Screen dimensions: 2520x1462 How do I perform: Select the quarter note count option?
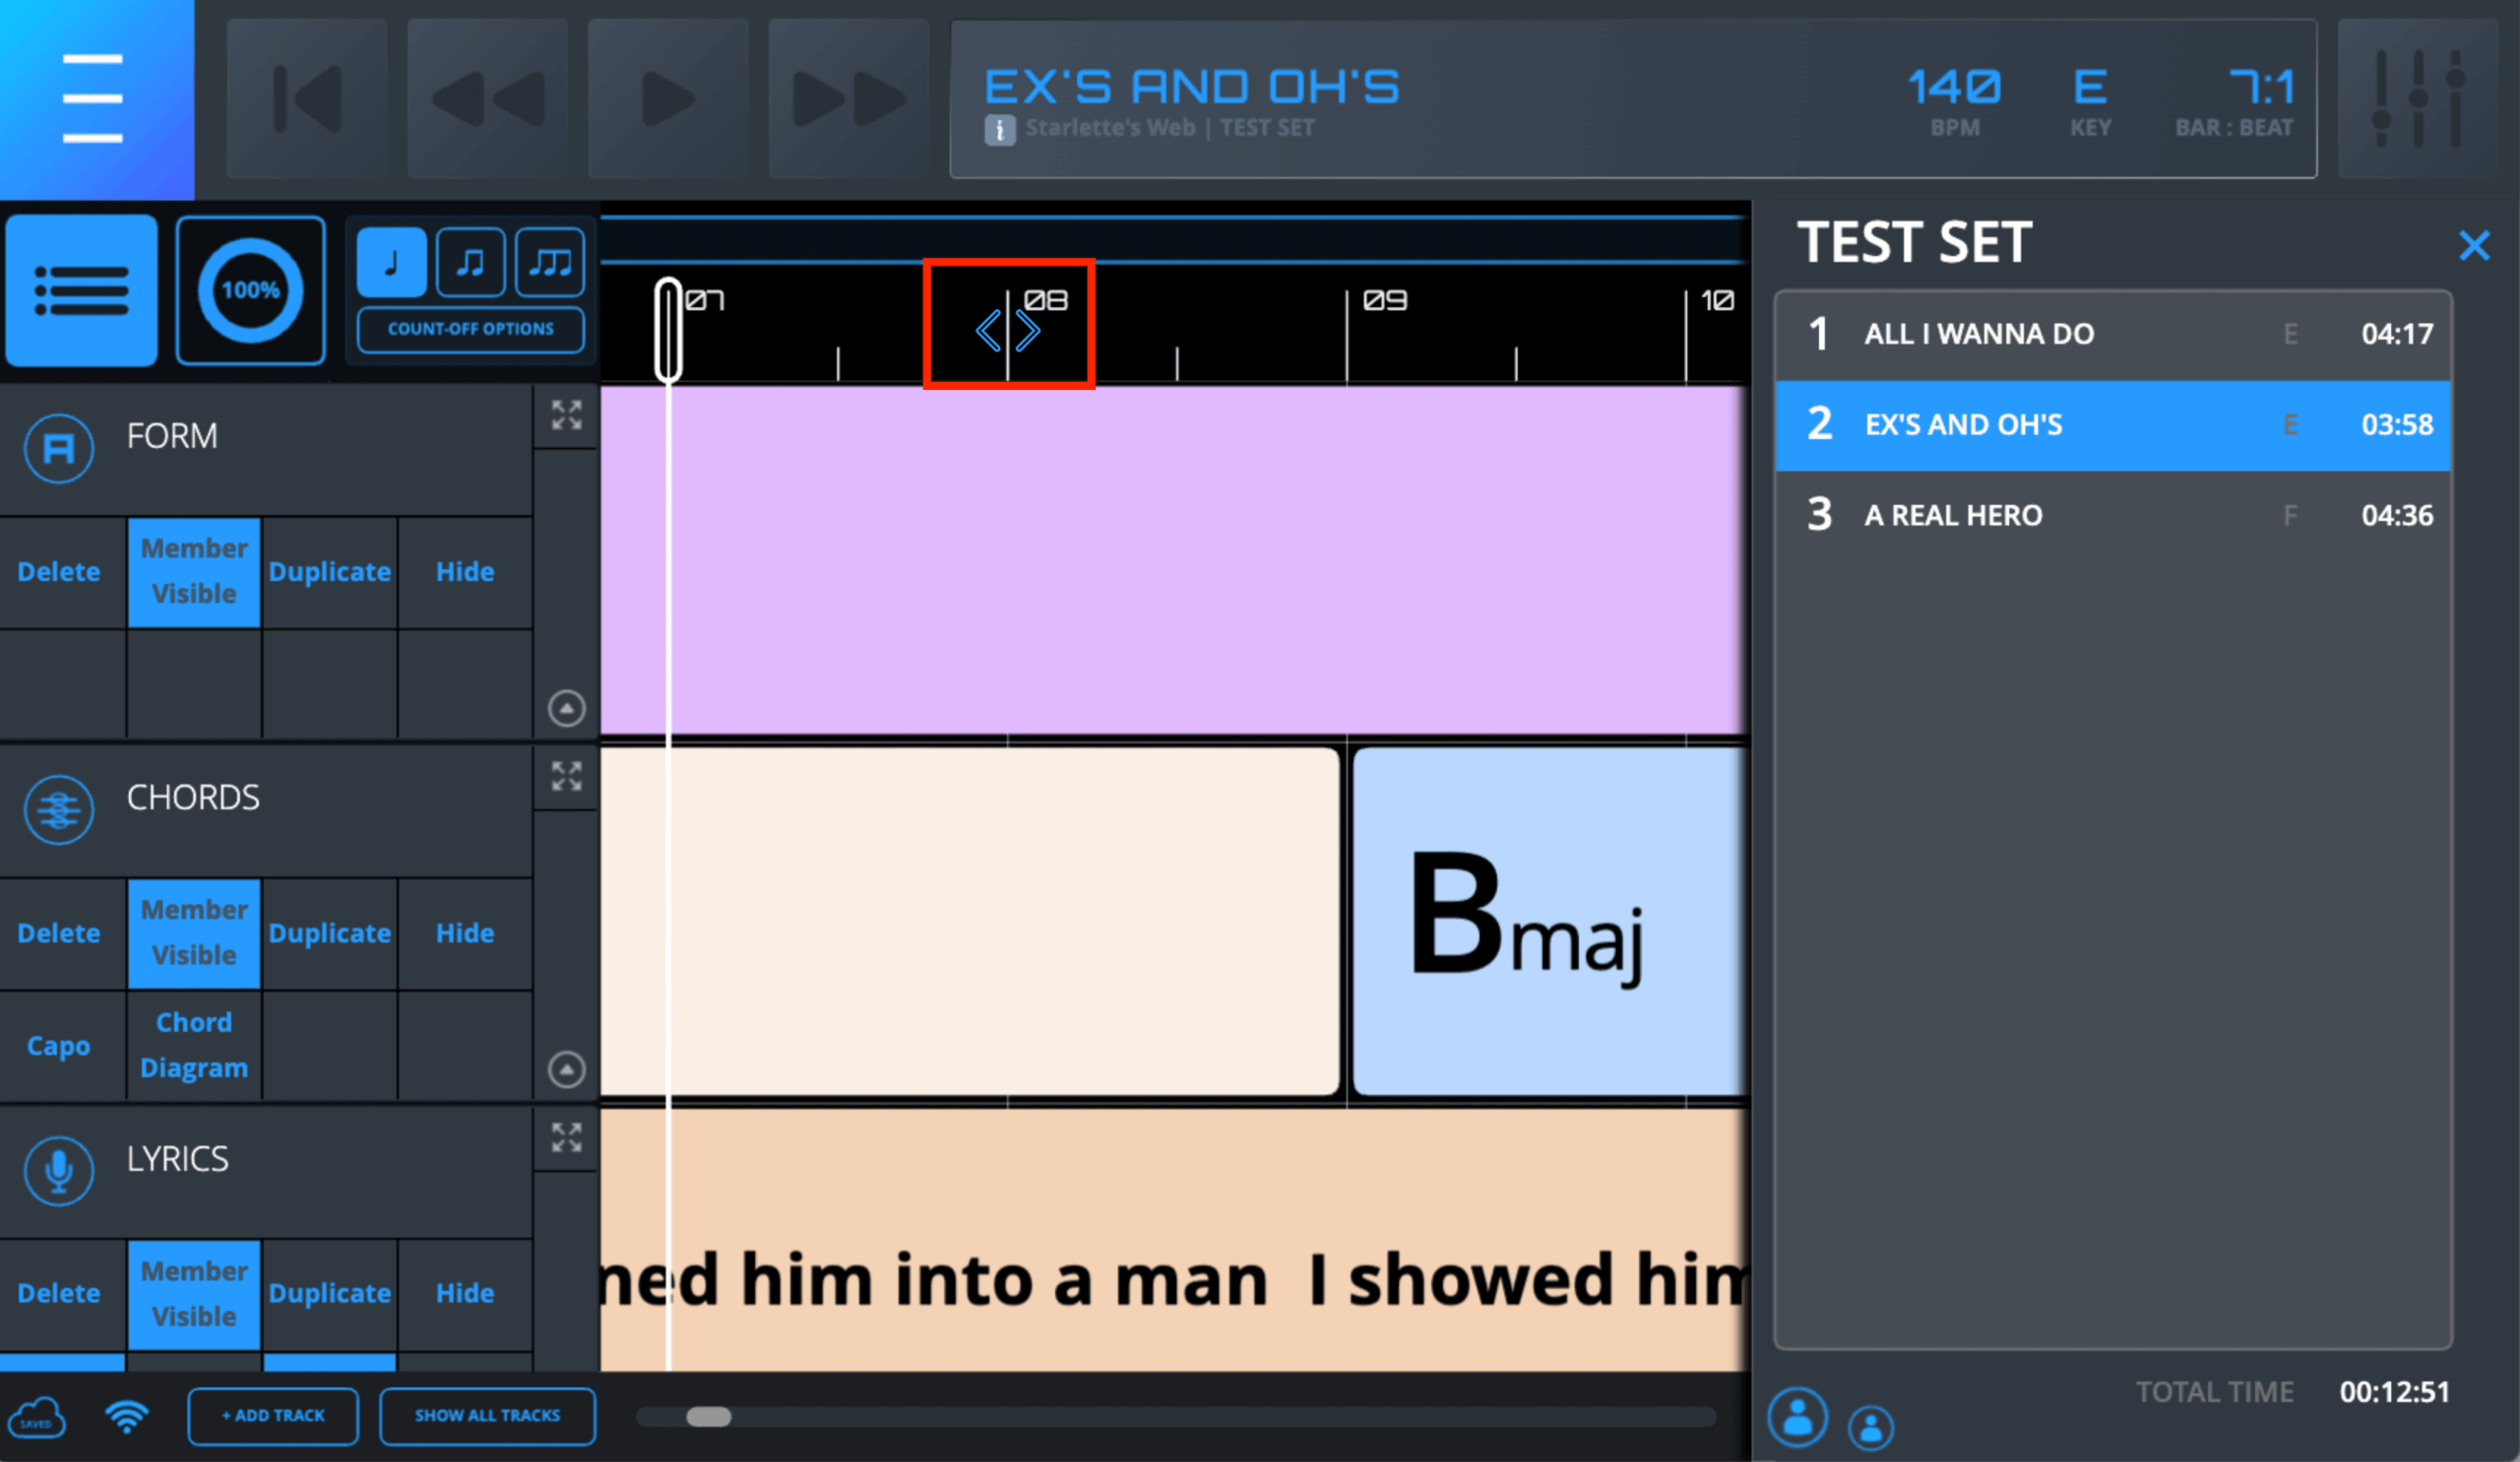391,263
